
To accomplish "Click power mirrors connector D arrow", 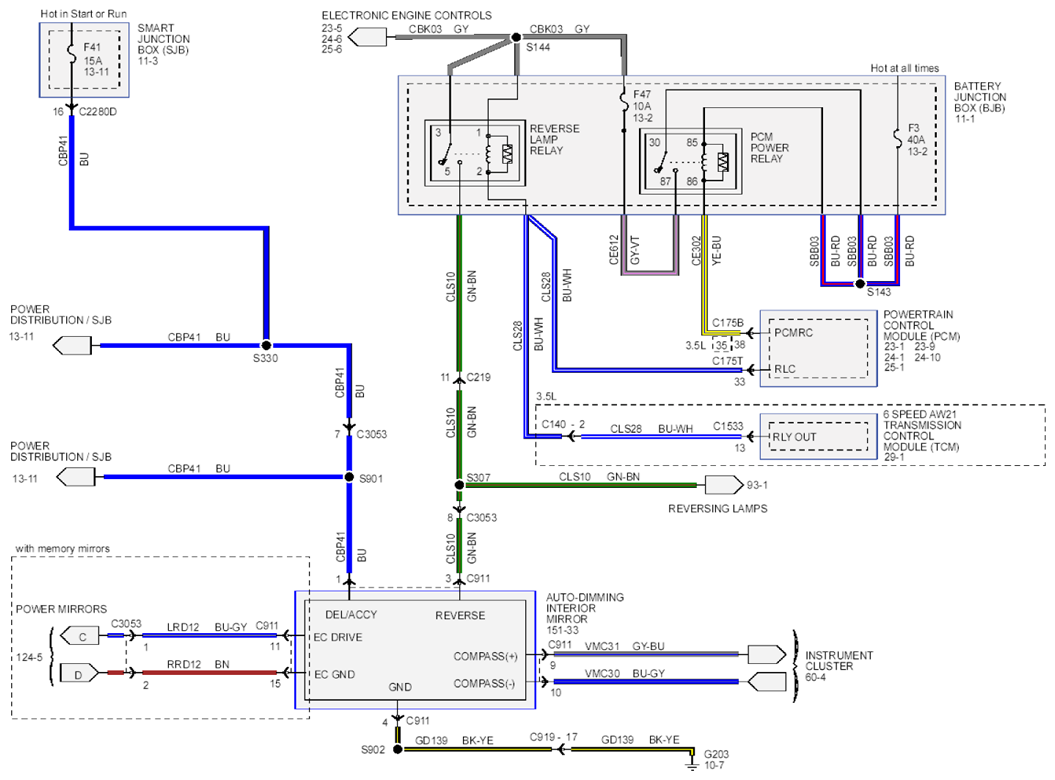I will tap(79, 673).
